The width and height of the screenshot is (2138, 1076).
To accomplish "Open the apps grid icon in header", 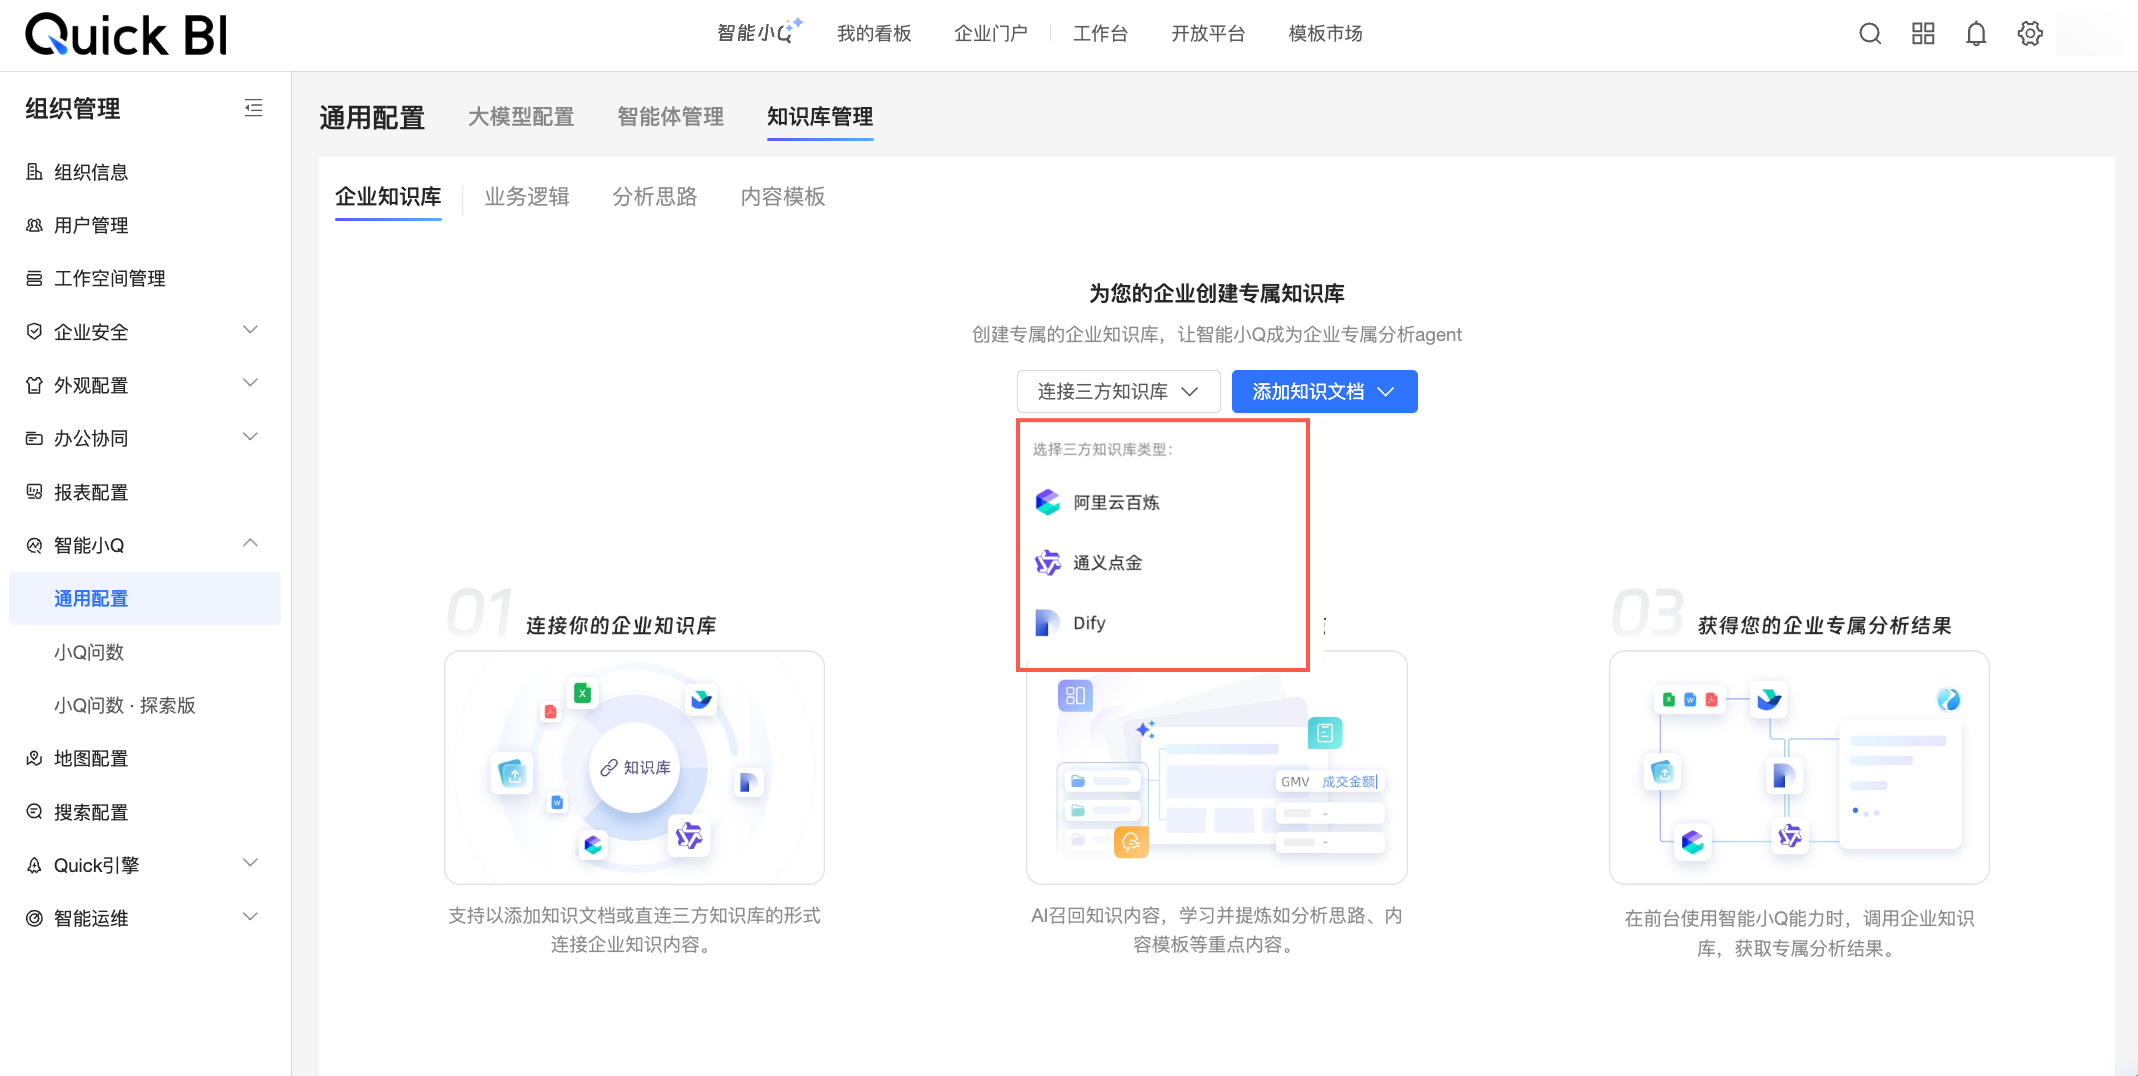I will coord(1923,34).
